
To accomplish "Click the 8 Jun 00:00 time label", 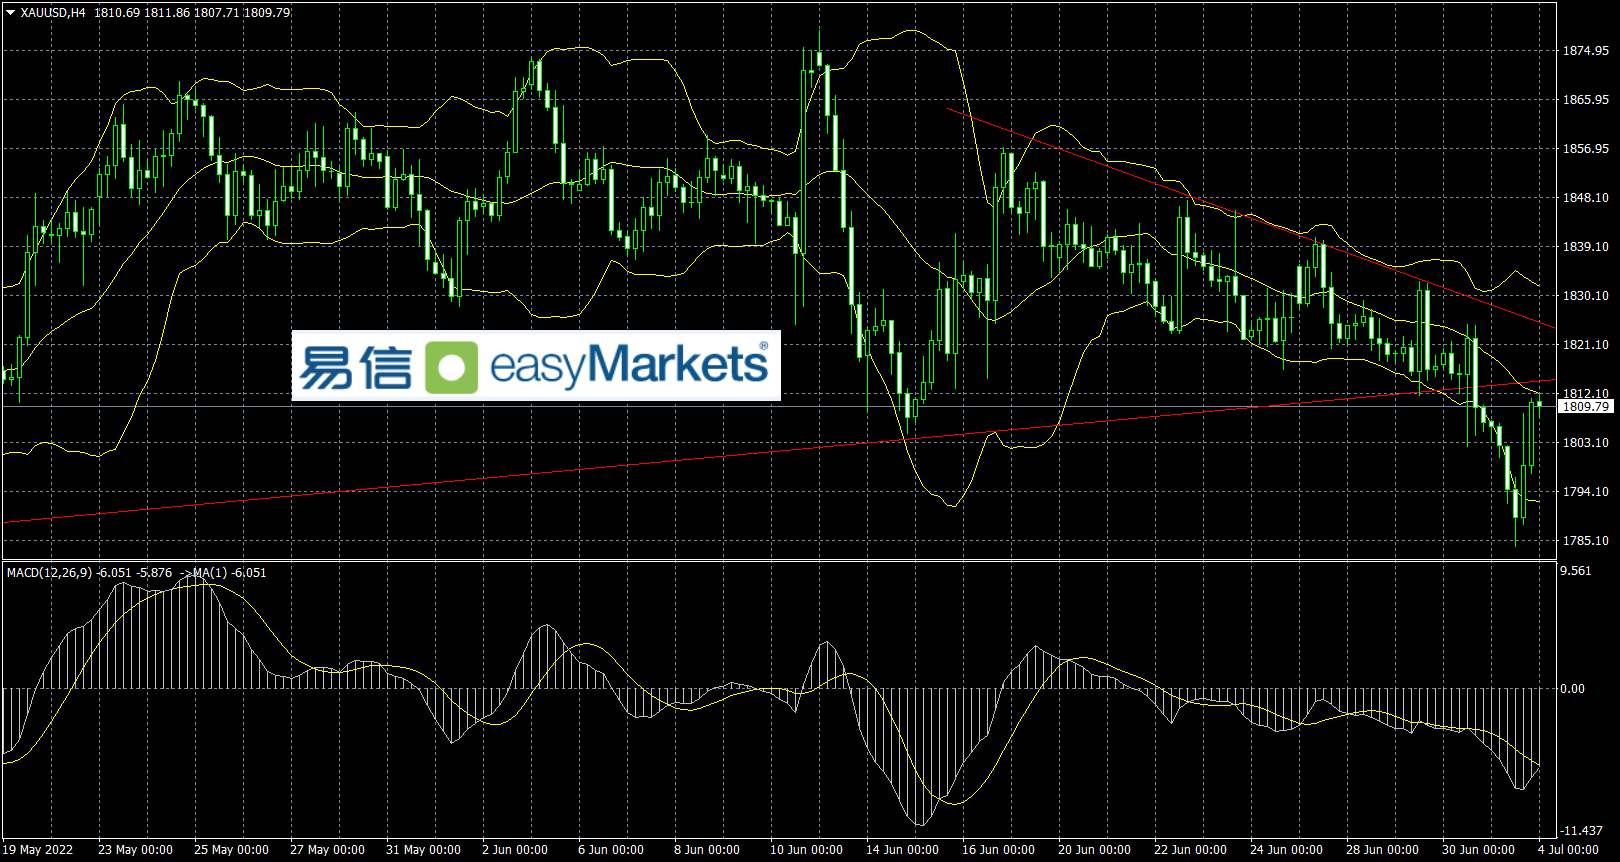I will coord(707,850).
